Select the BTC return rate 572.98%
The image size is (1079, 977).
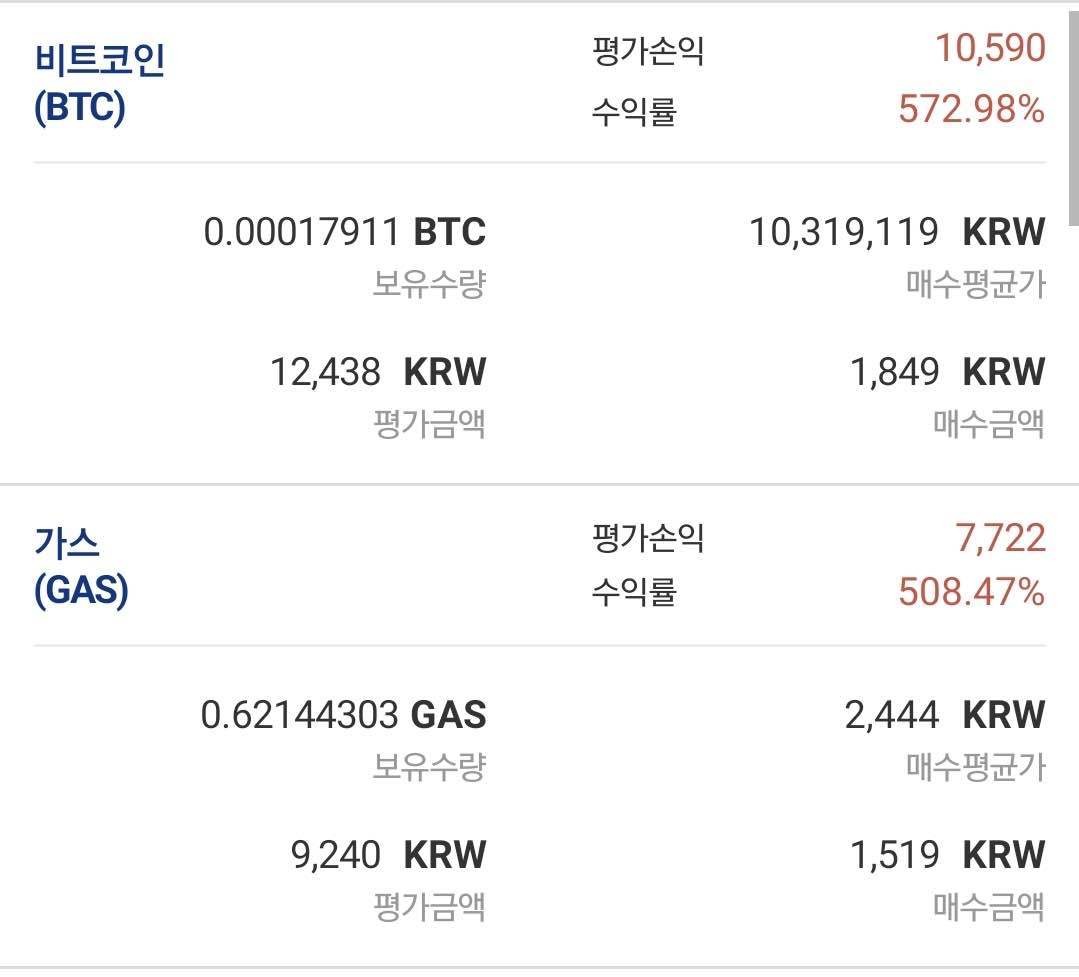pos(971,108)
